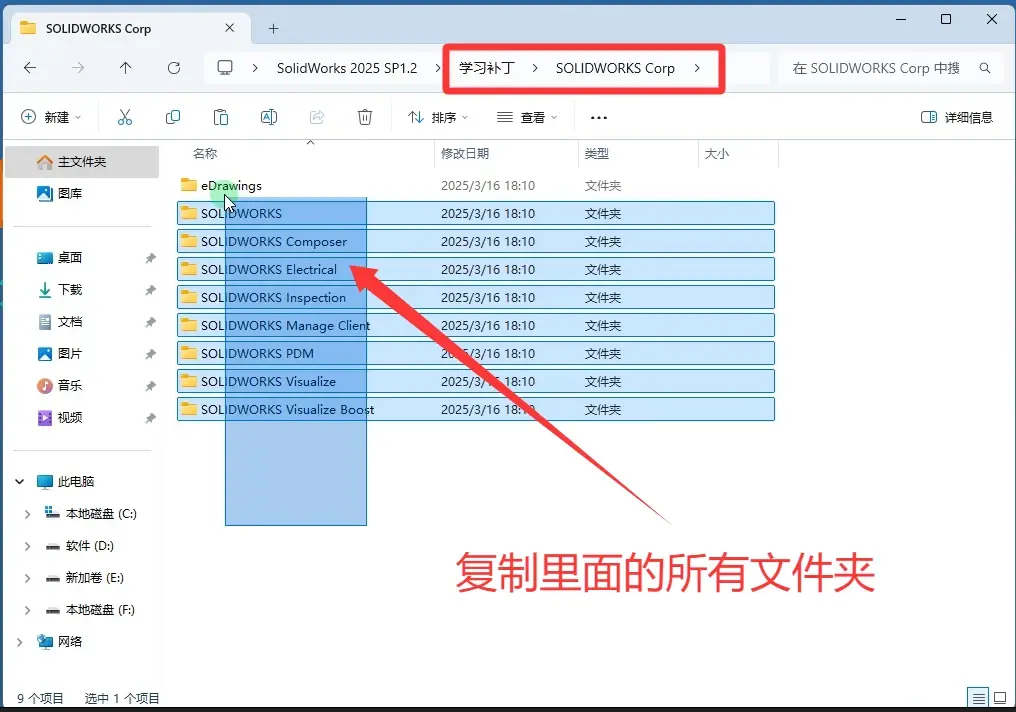1016x712 pixels.
Task: Open the three-dot more options menu
Action: pos(599,117)
